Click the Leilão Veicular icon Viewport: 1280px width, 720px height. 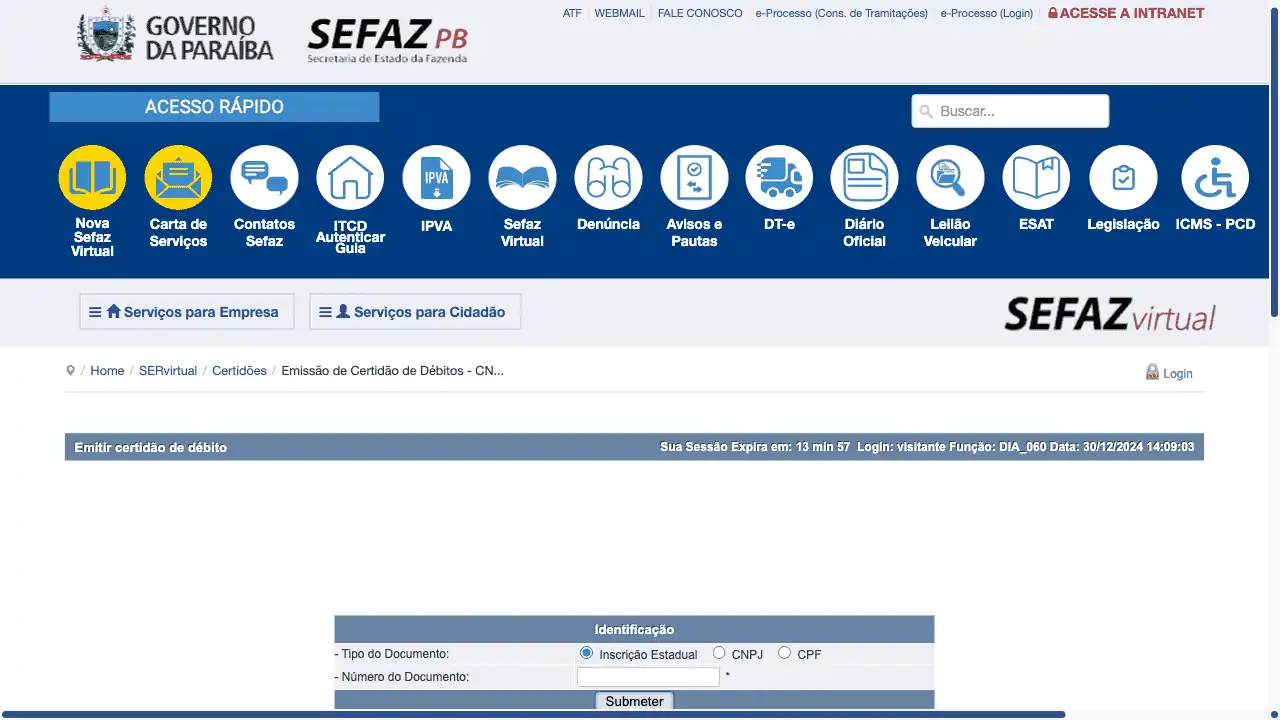coord(950,178)
